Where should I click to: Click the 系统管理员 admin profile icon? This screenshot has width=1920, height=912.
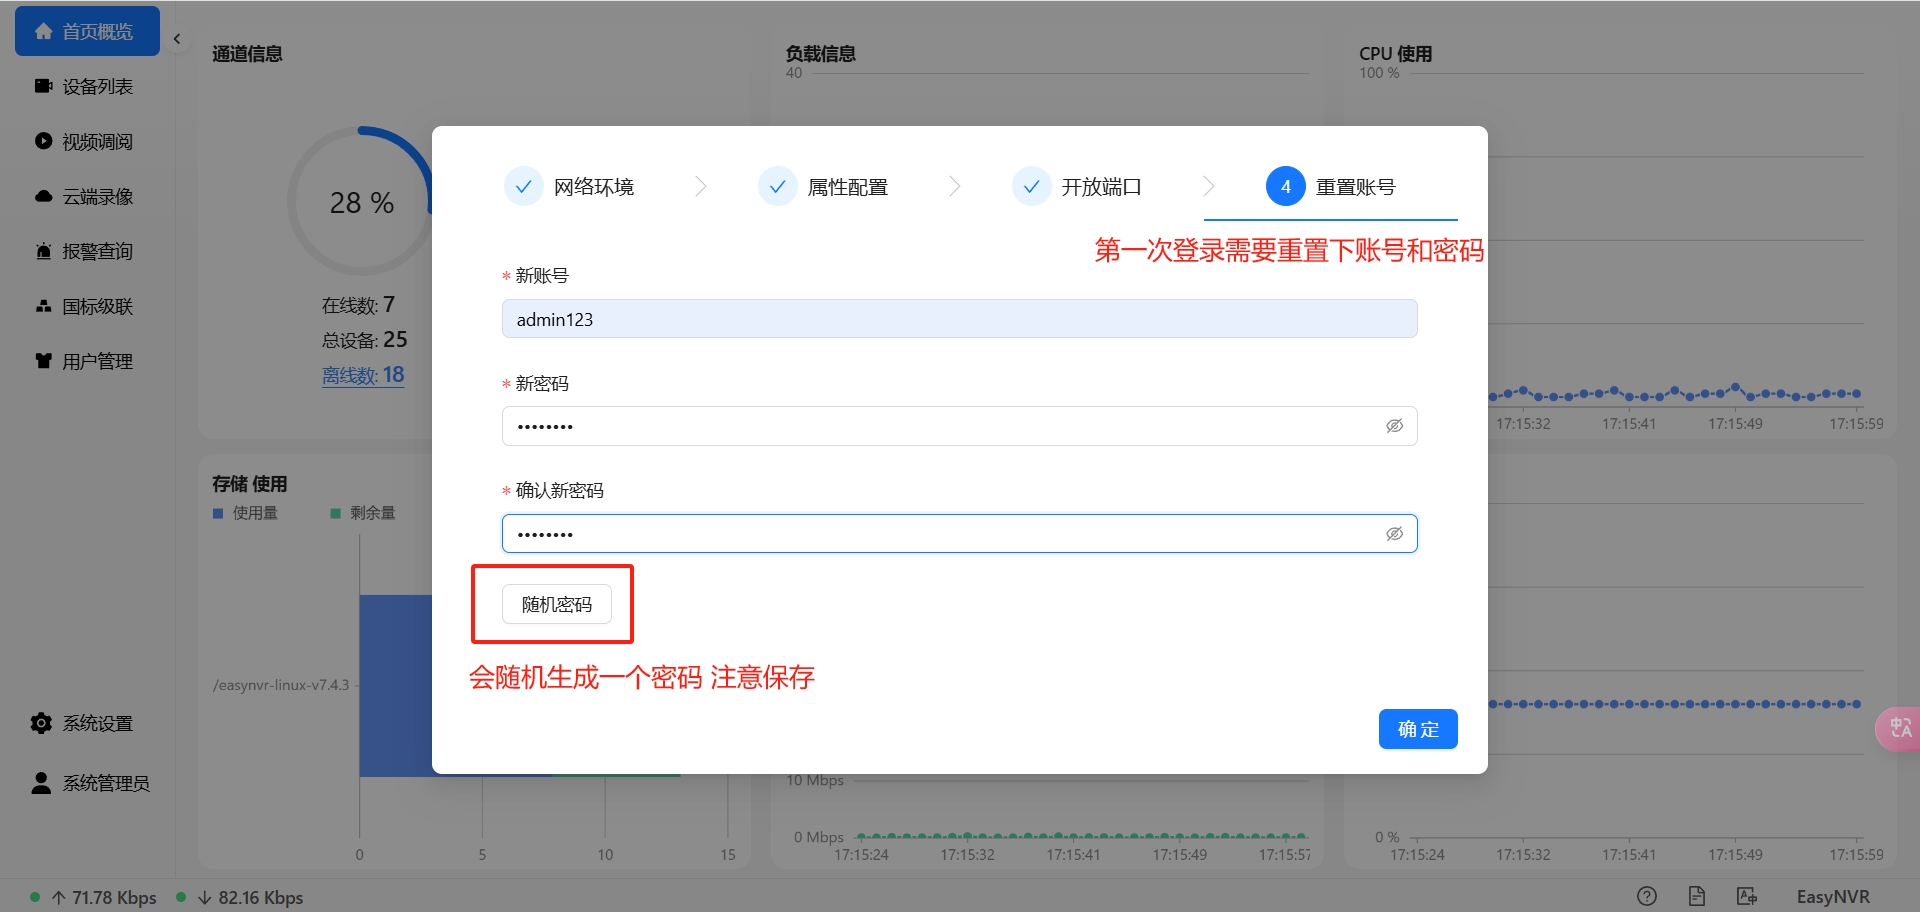click(41, 783)
